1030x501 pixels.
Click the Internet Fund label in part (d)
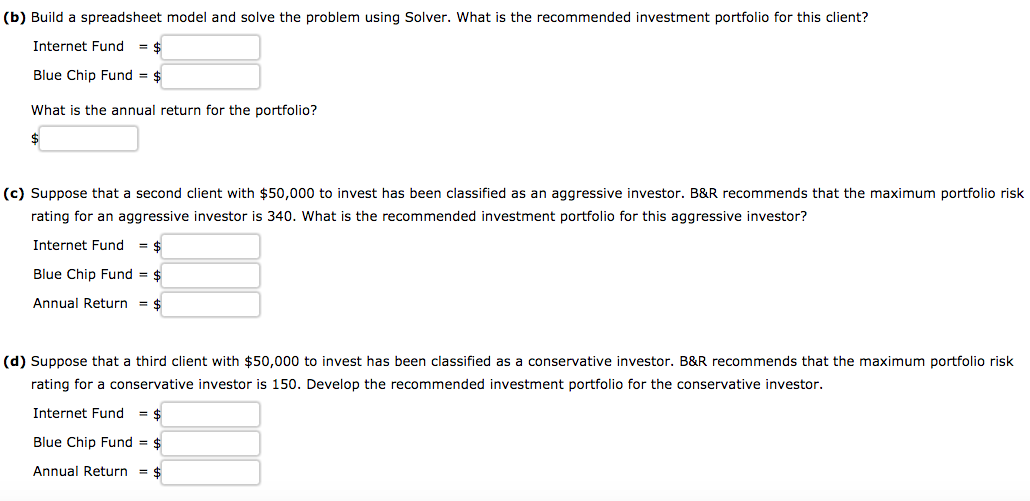(x=78, y=414)
